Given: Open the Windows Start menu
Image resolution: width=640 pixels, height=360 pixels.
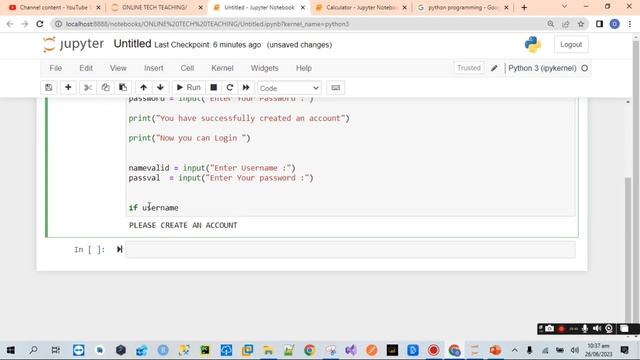Looking at the screenshot, I should [x=11, y=350].
